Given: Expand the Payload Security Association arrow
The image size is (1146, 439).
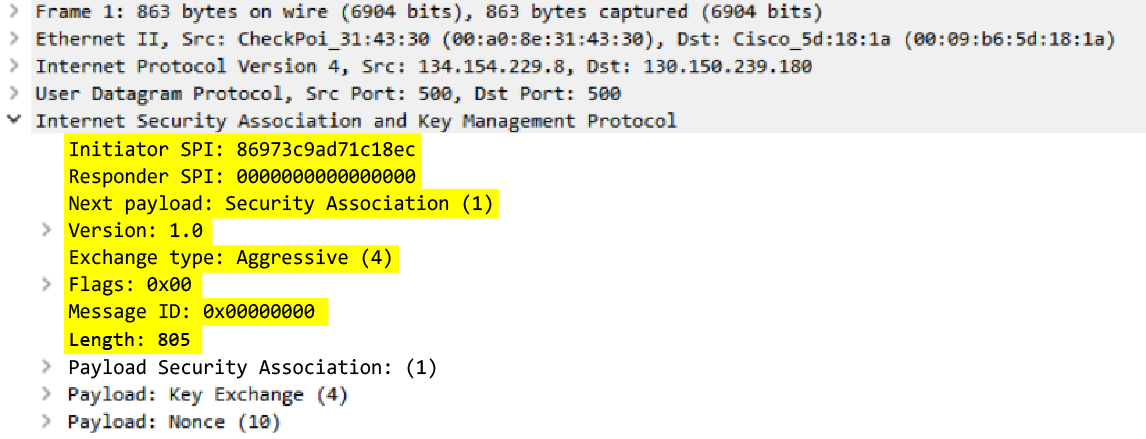Looking at the screenshot, I should [x=46, y=368].
